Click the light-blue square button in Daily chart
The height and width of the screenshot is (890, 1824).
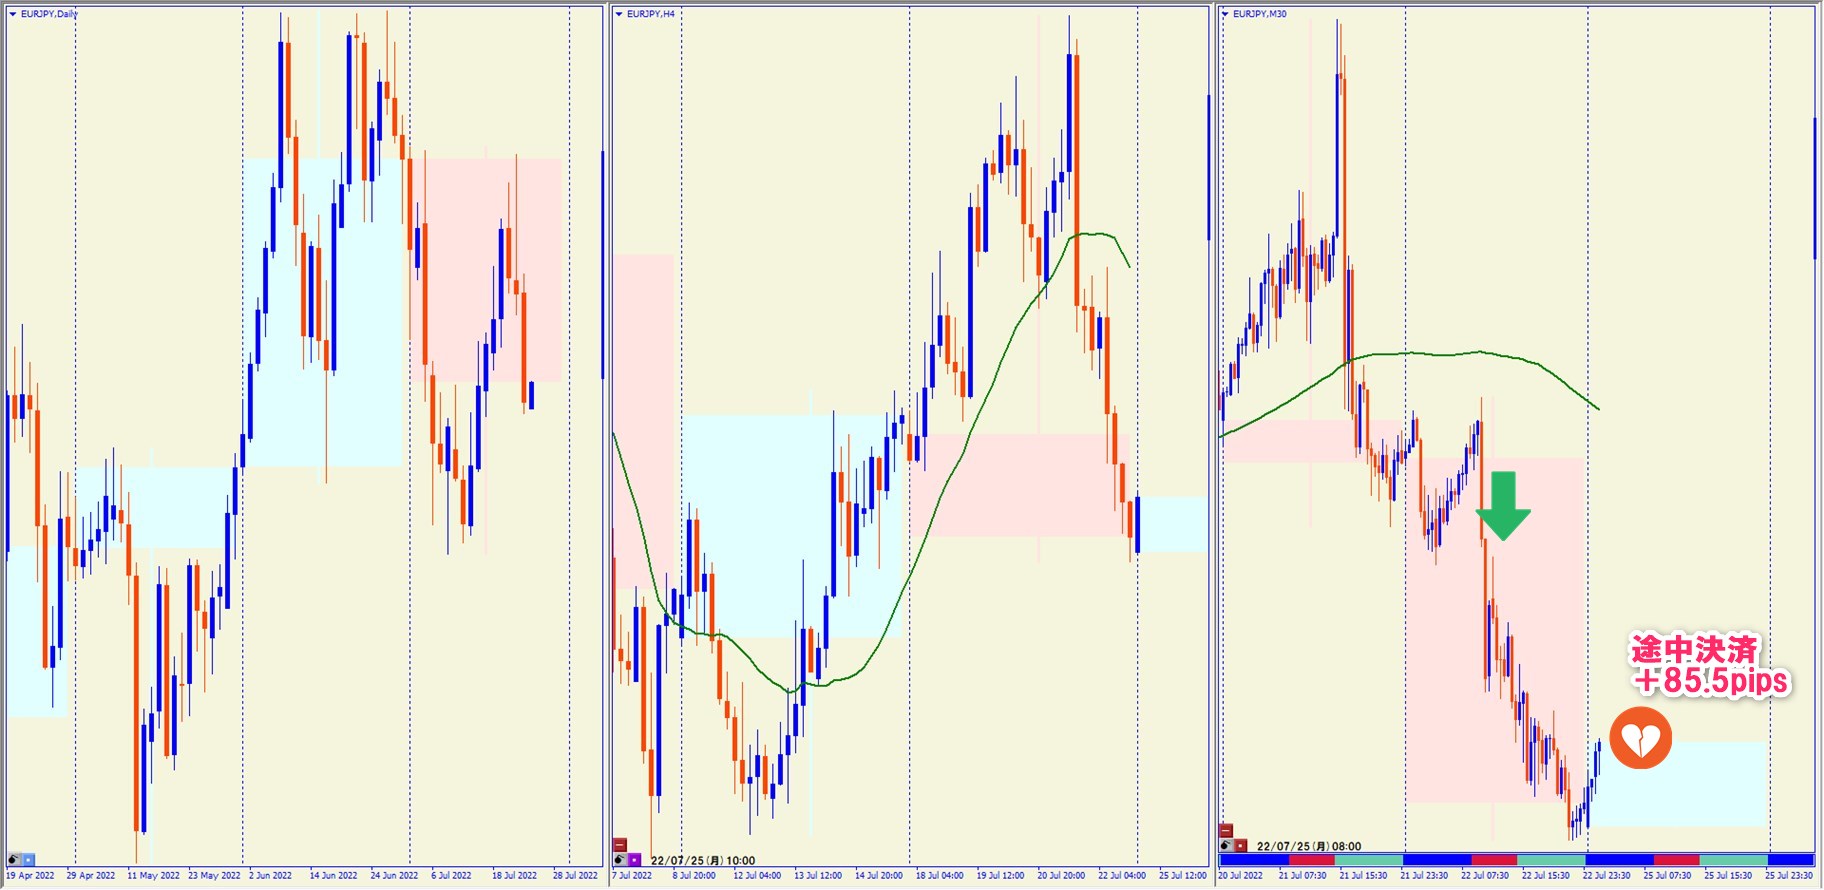[x=29, y=860]
